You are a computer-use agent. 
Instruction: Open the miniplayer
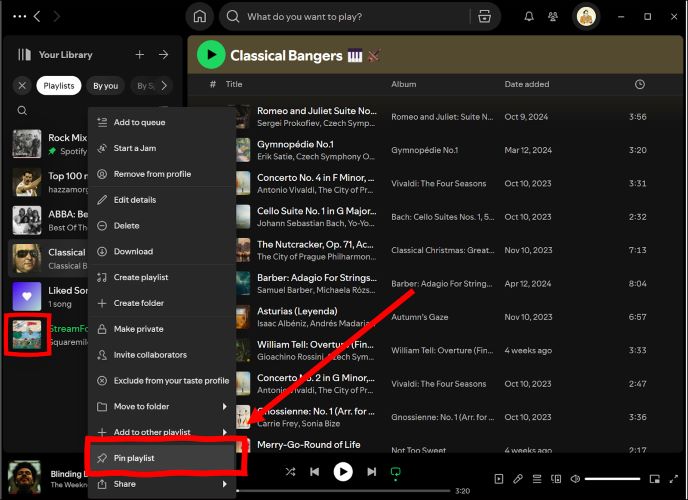tap(655, 479)
